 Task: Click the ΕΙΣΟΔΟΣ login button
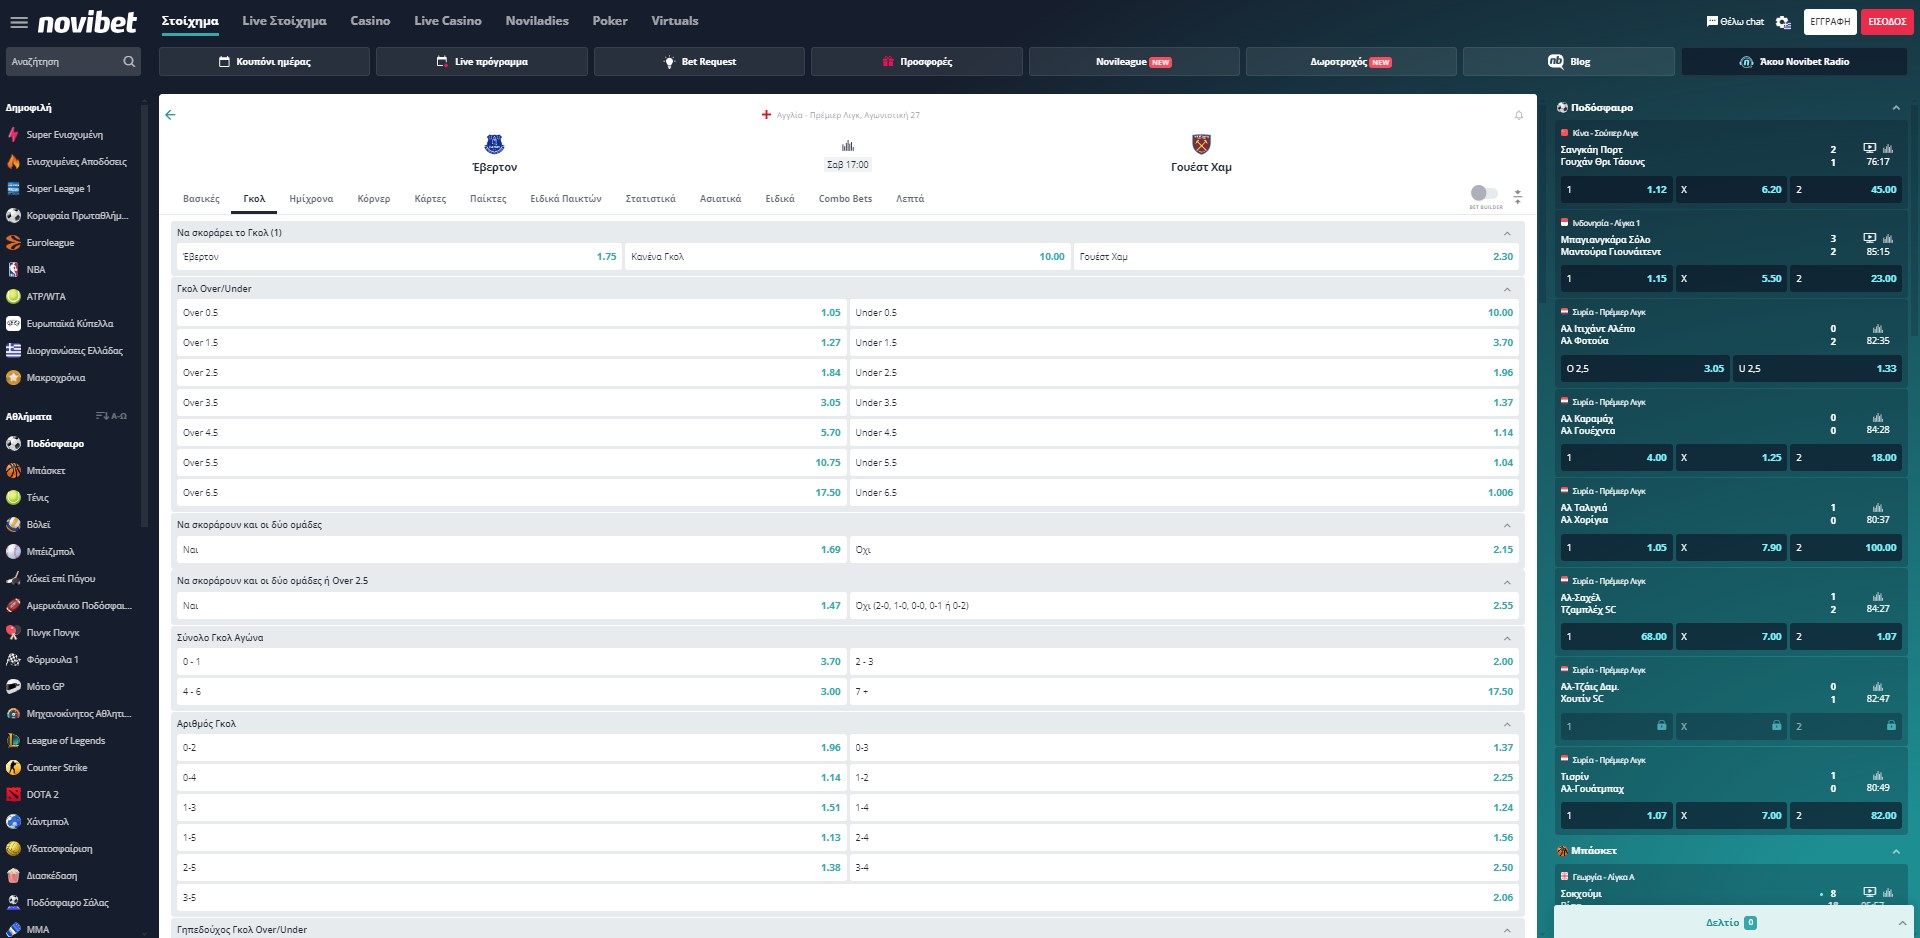(x=1886, y=22)
